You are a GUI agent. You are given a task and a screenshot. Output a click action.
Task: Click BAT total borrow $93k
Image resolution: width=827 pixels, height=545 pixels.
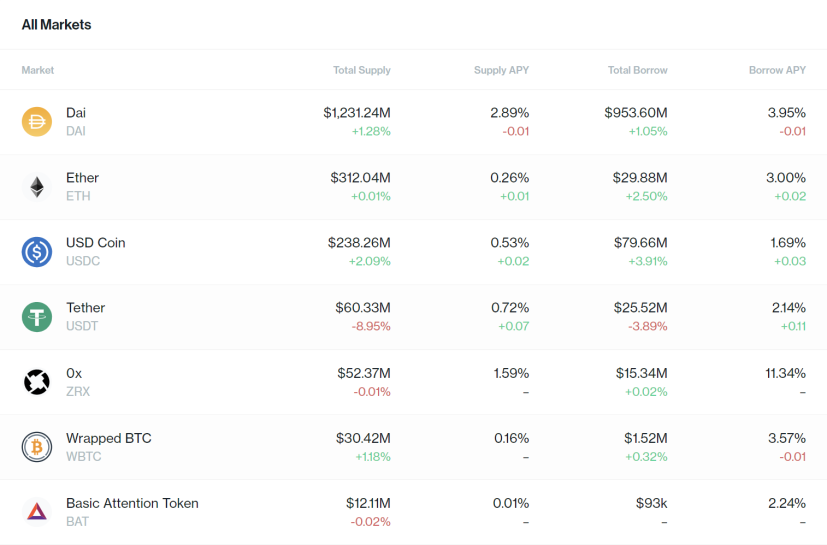[x=652, y=503]
